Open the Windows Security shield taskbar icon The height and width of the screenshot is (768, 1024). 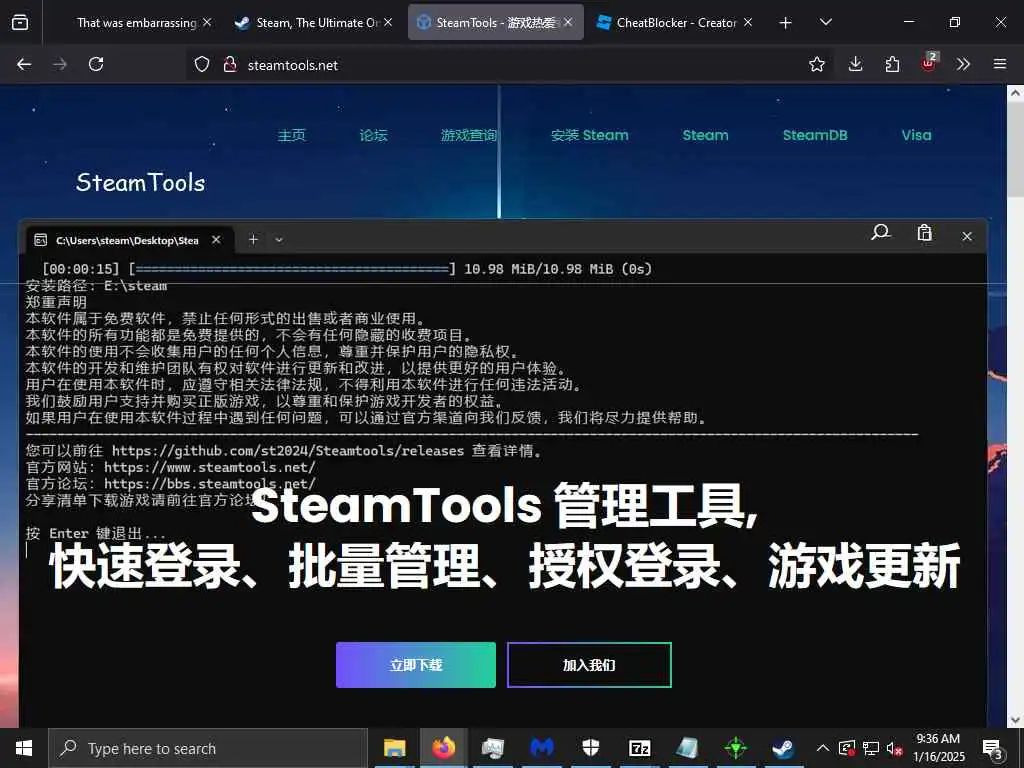click(590, 748)
